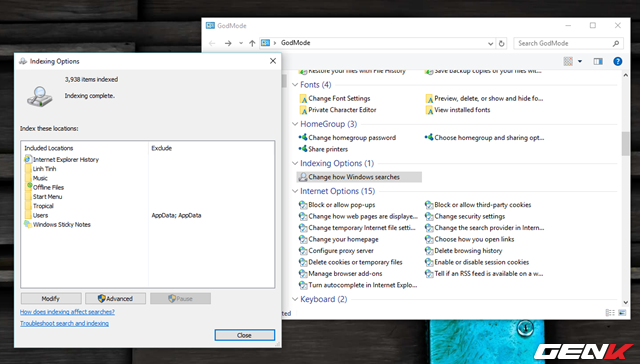Click the Change how Windows searches icon
The height and width of the screenshot is (364, 640).
tap(303, 177)
